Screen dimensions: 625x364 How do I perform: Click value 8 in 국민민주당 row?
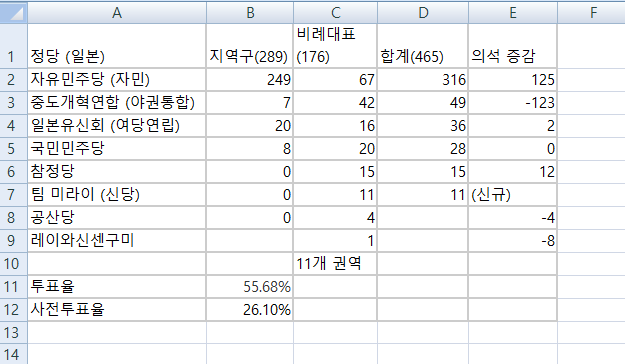tap(250, 149)
